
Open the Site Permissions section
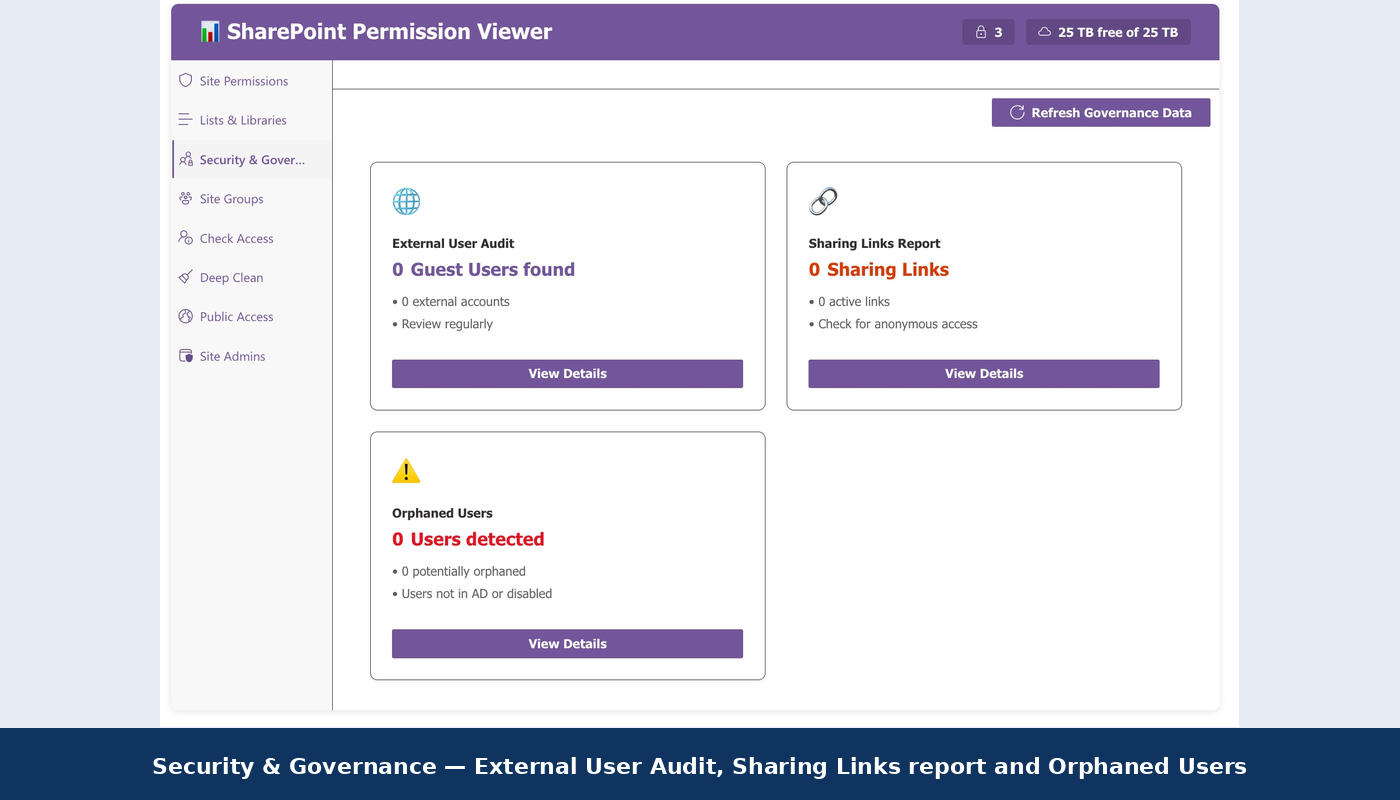tap(244, 80)
